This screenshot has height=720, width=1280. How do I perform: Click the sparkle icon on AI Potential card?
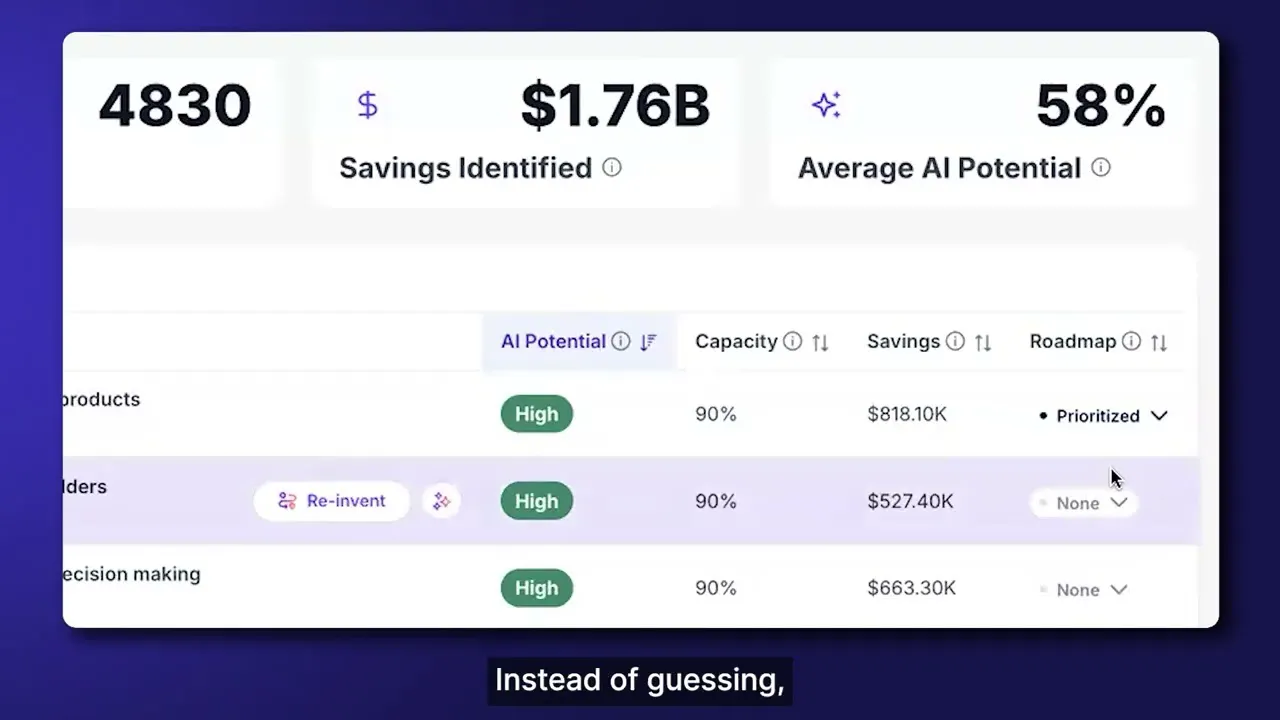click(826, 105)
